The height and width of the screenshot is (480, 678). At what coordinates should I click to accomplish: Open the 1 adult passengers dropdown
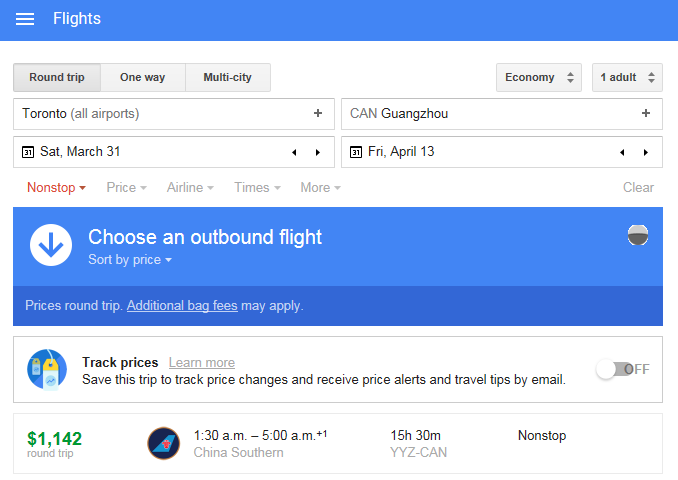[627, 77]
